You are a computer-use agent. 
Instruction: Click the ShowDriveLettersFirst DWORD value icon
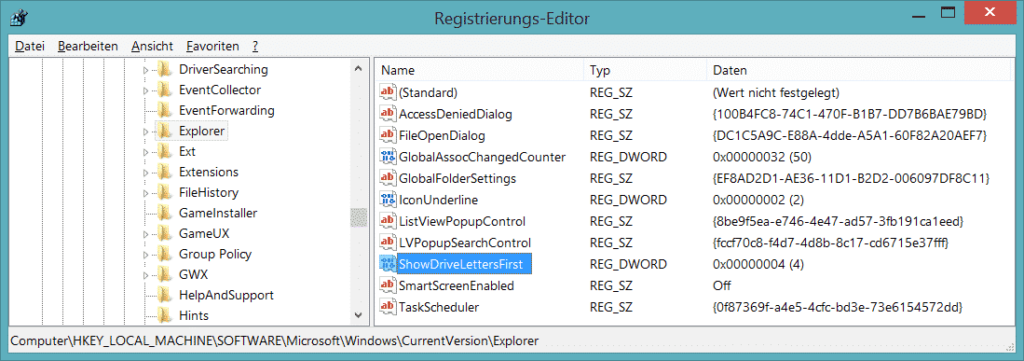coord(388,264)
